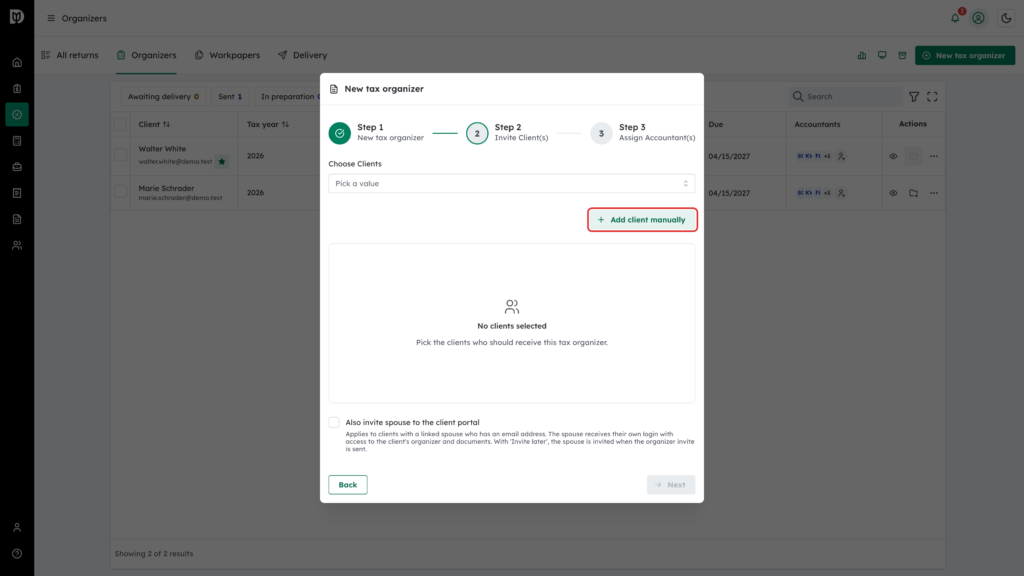Image resolution: width=1024 pixels, height=576 pixels.
Task: View the Walter White organizer eye icon
Action: (x=893, y=156)
